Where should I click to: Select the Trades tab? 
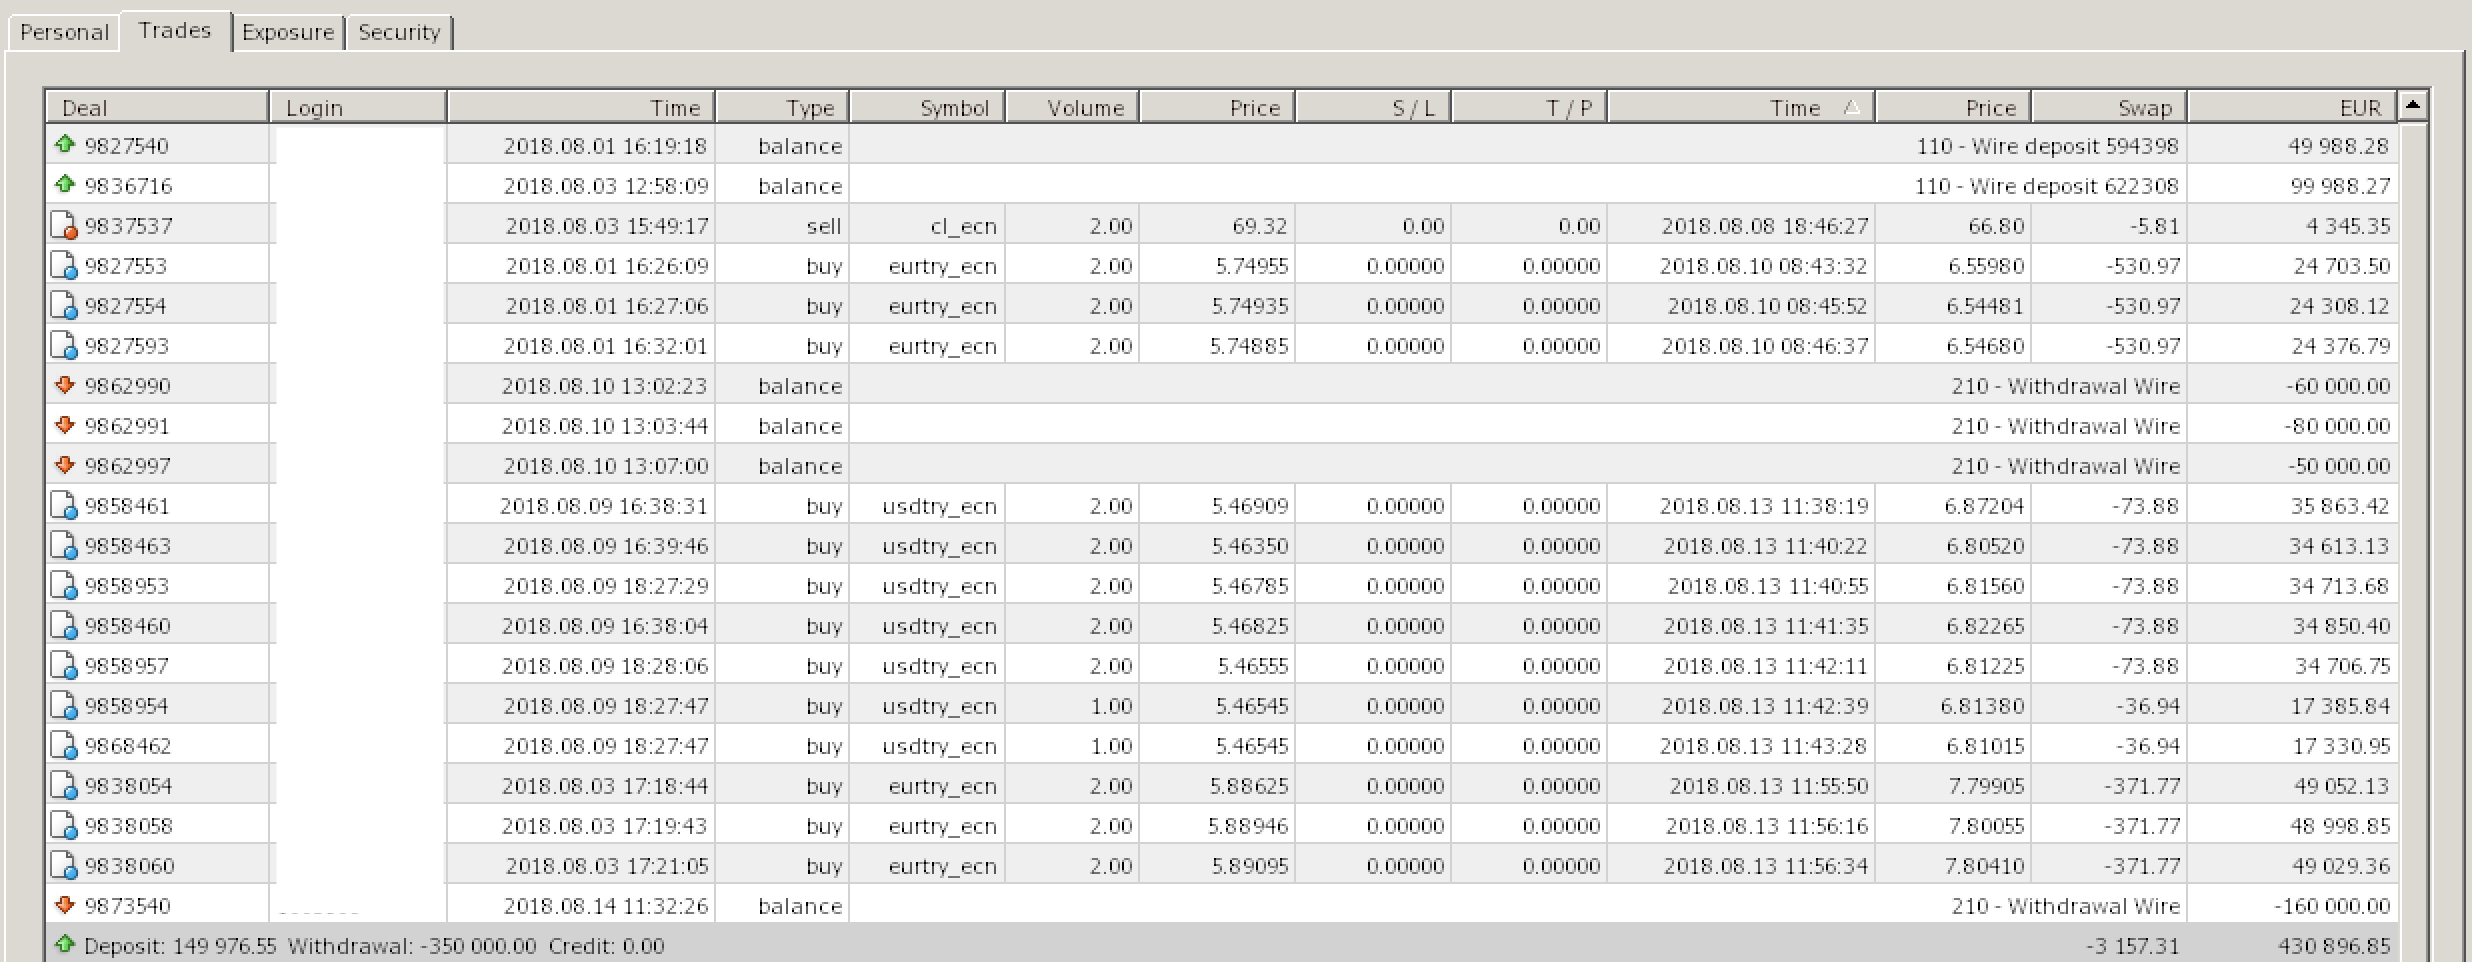[x=175, y=30]
